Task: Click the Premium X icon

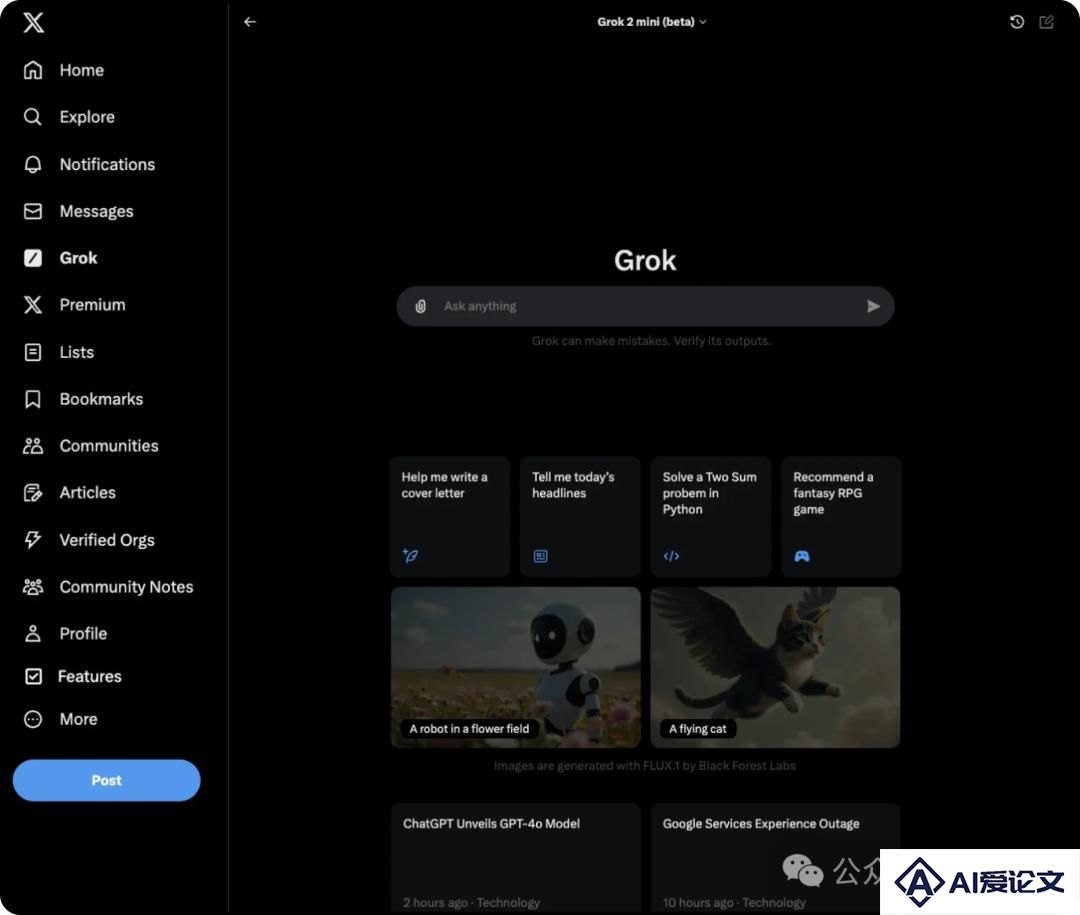Action: coord(33,305)
